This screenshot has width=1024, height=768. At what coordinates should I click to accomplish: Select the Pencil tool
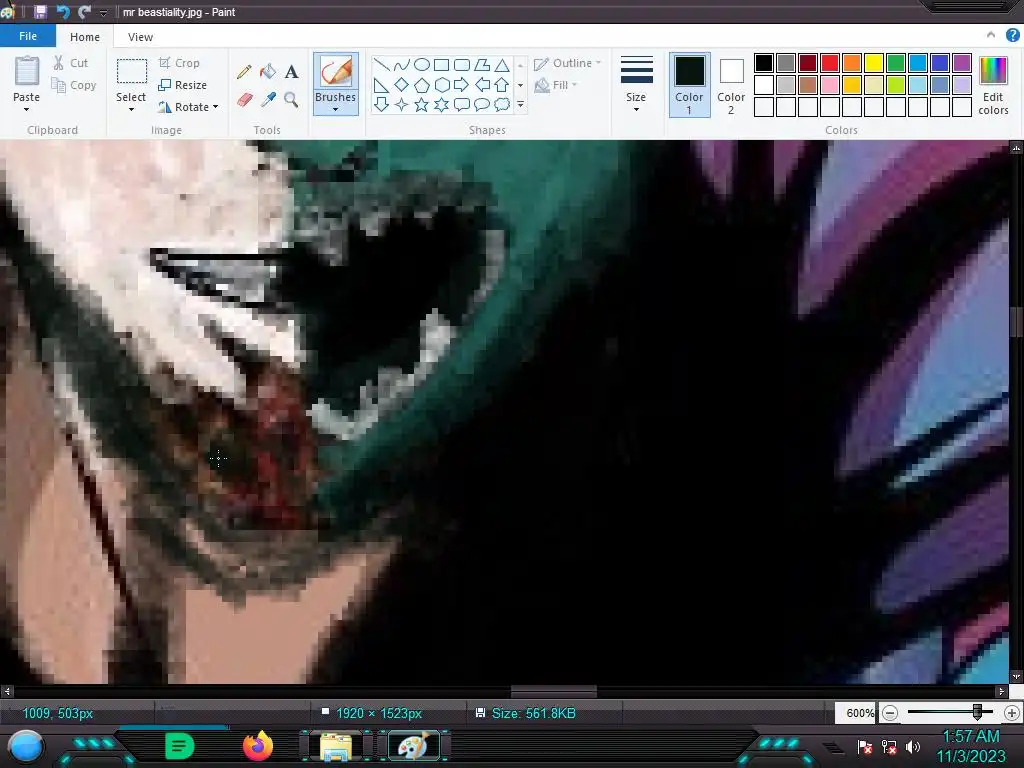tap(244, 72)
